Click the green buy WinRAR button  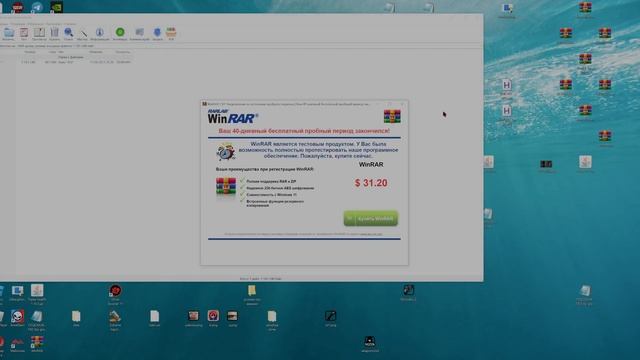(371, 219)
